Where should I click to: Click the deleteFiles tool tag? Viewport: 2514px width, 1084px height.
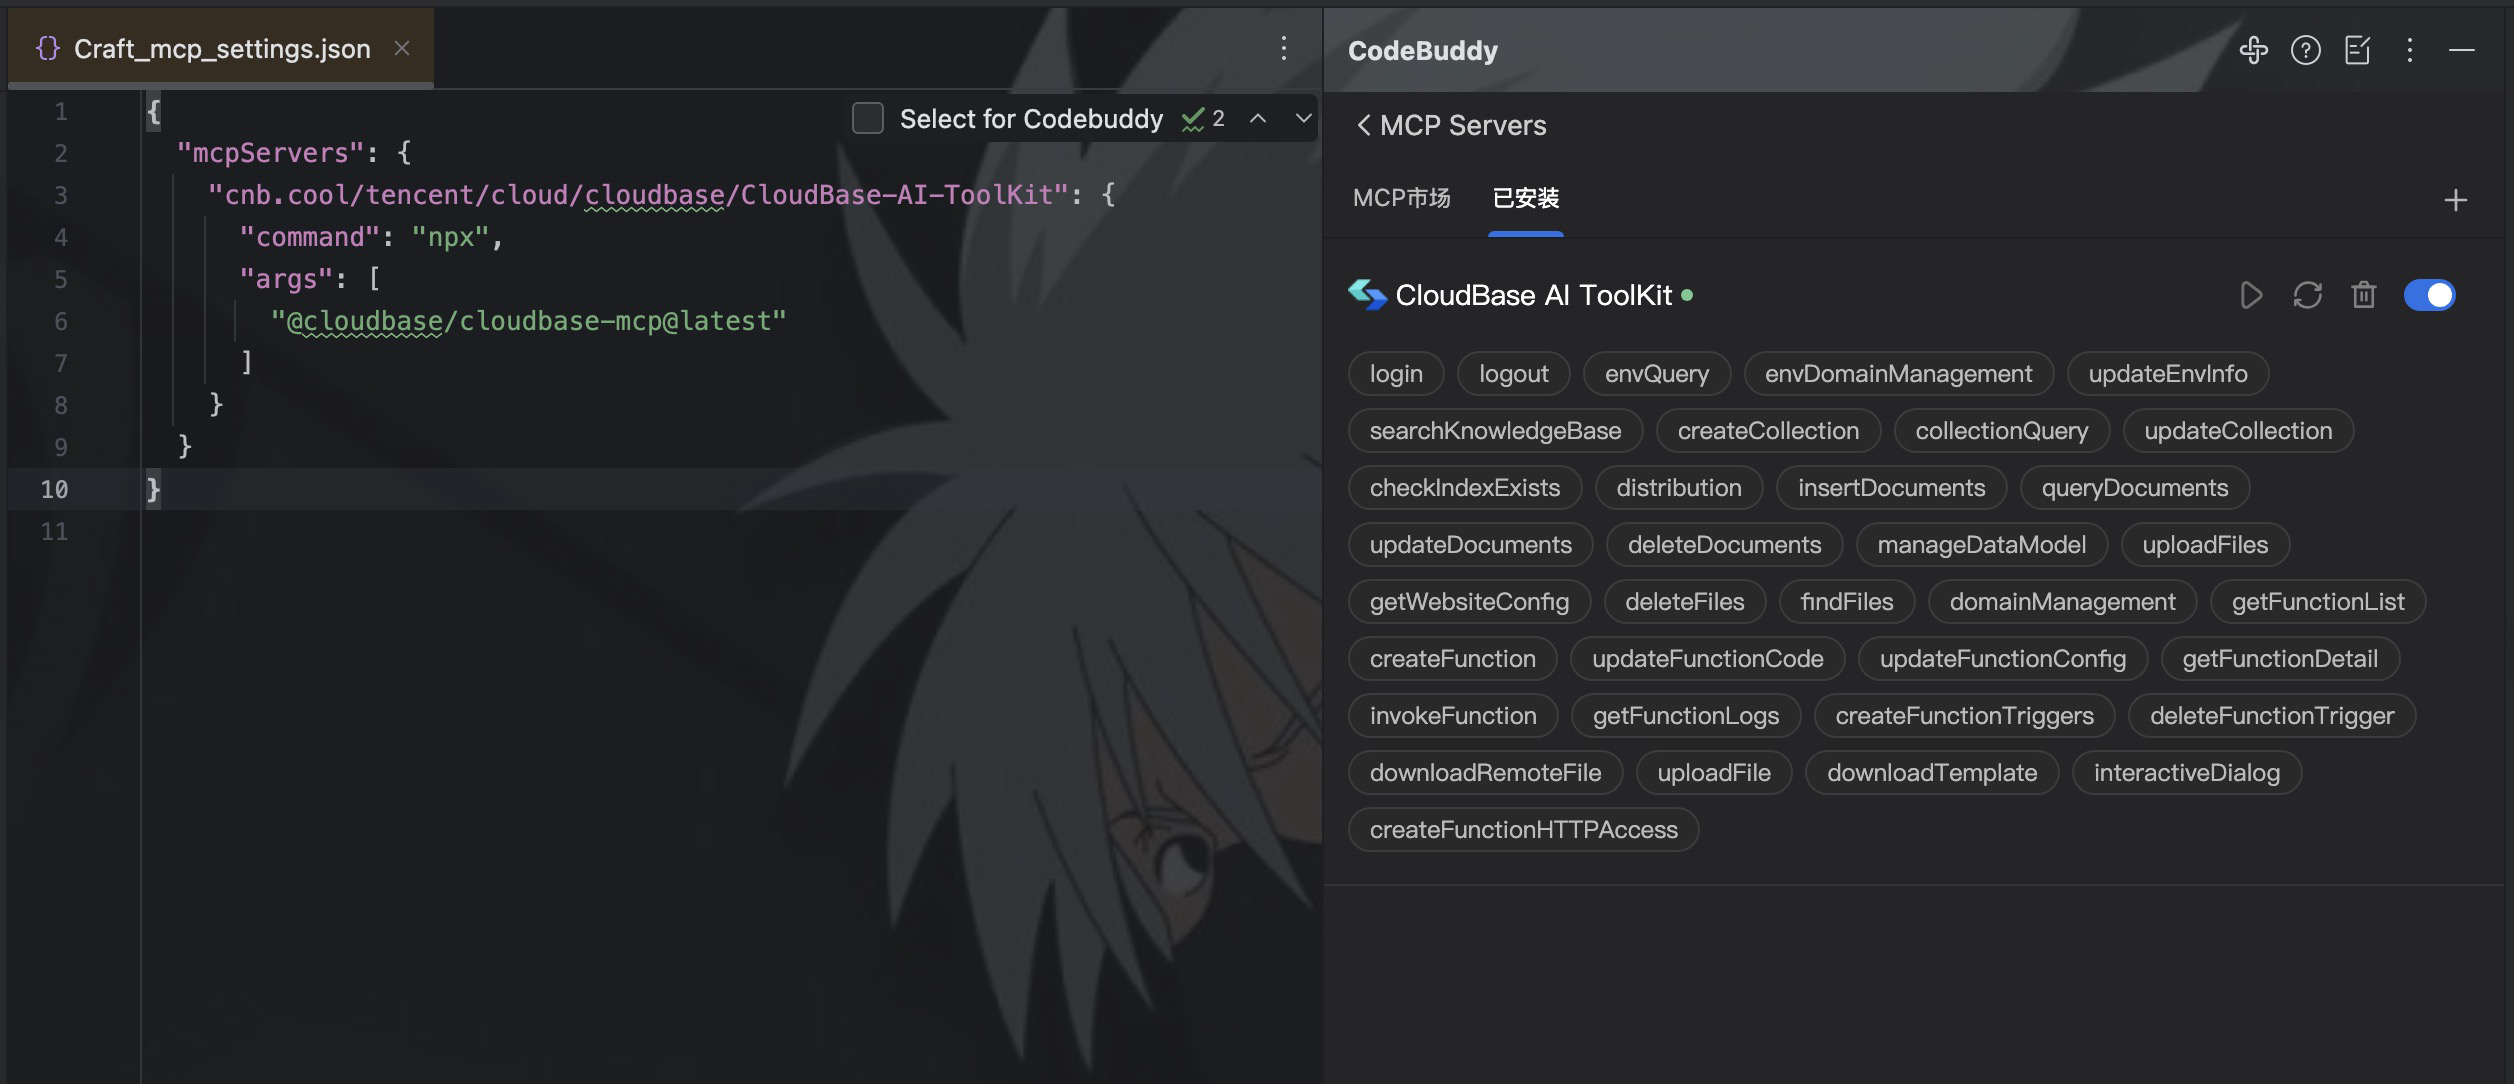1685,602
